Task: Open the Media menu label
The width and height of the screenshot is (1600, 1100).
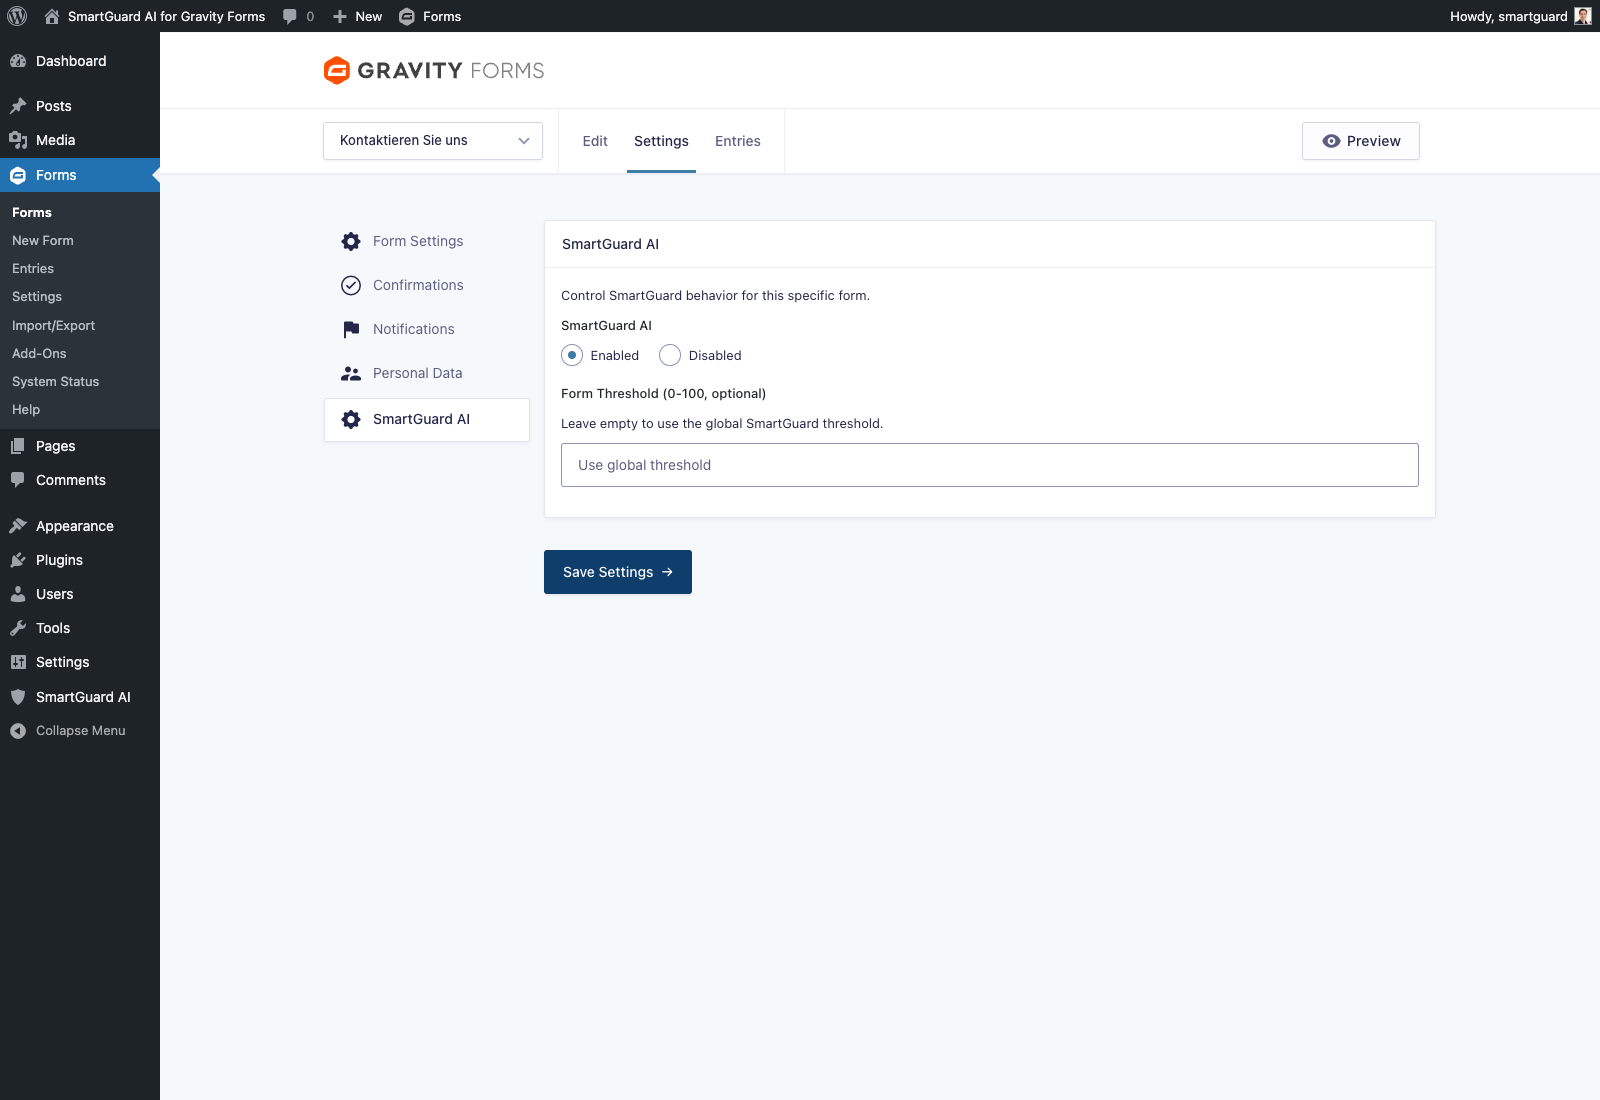Action: point(56,140)
